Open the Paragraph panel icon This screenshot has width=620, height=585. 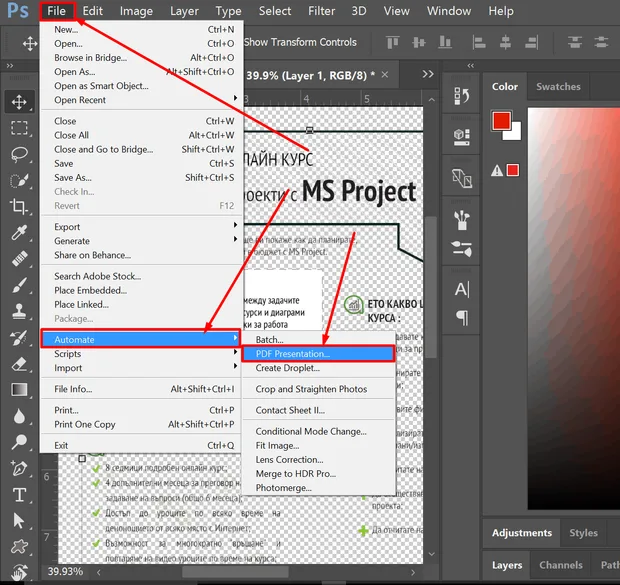tap(462, 317)
